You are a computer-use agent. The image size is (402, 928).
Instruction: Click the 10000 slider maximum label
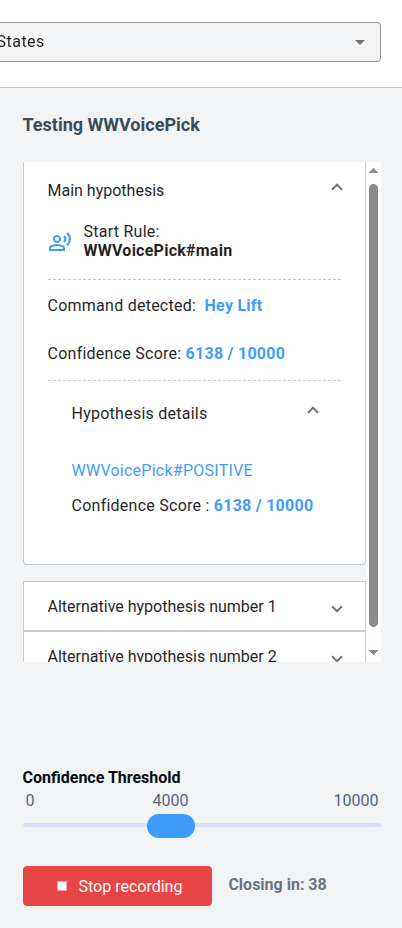(356, 801)
